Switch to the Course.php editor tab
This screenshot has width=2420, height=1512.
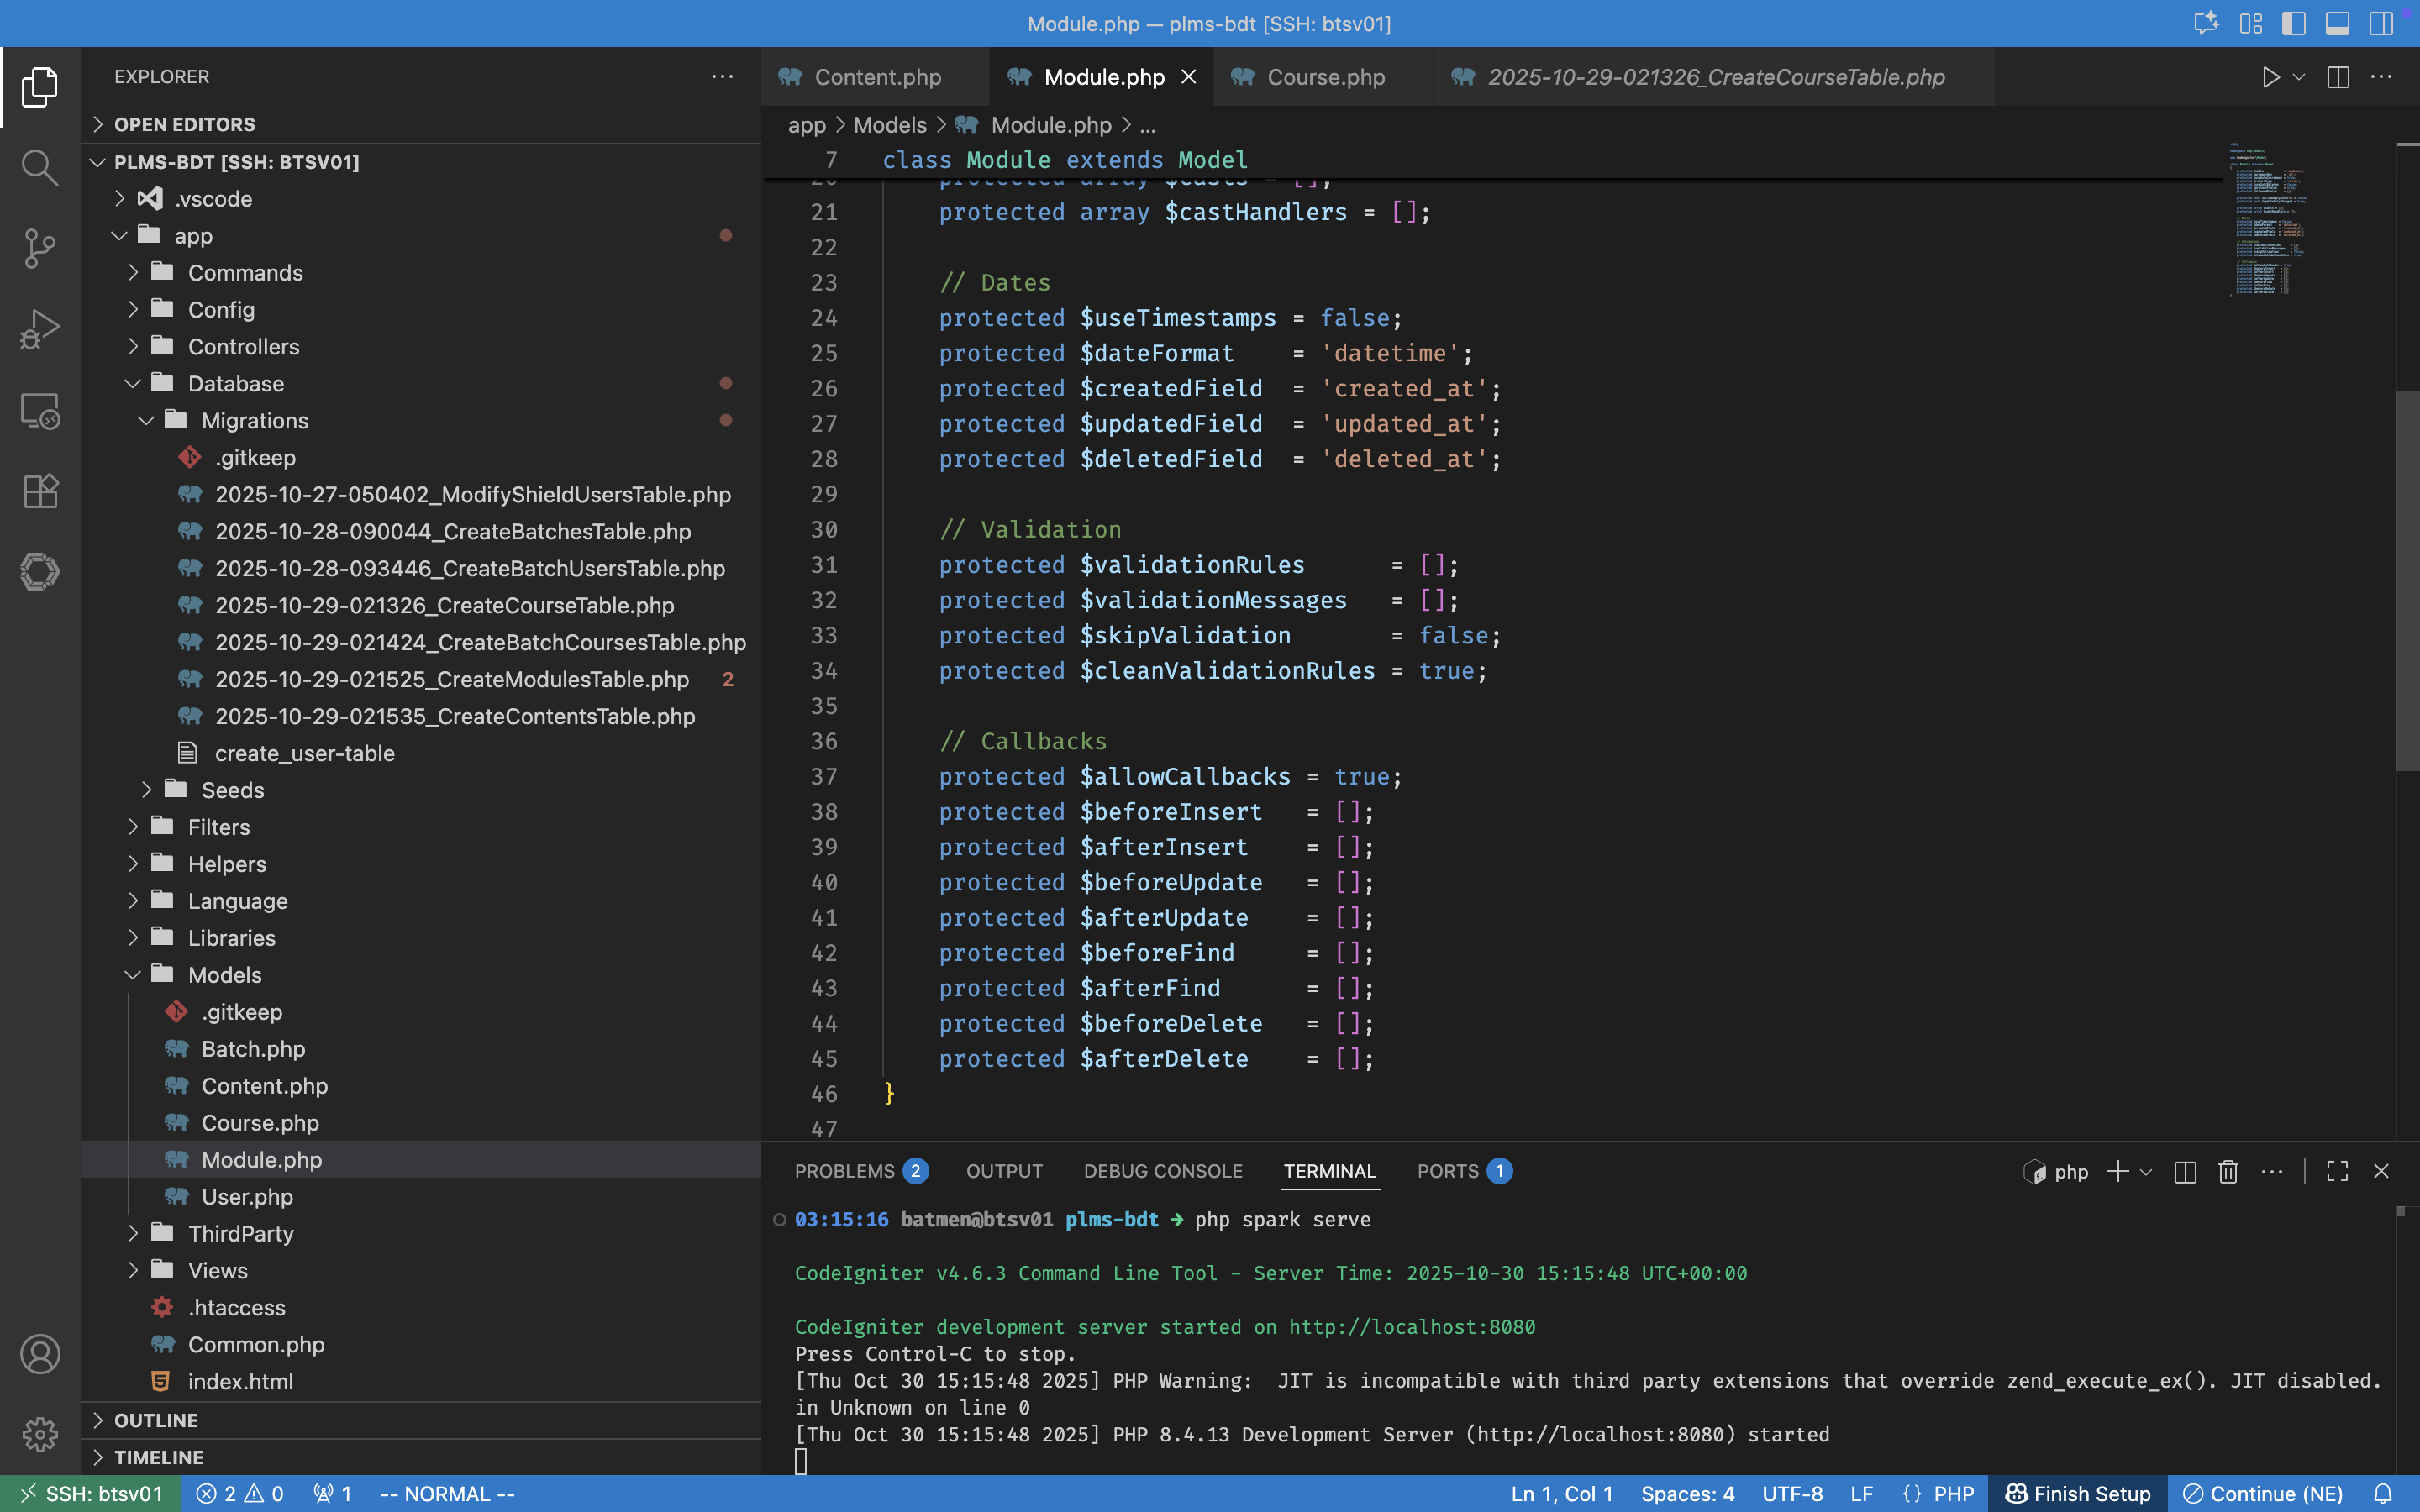tap(1325, 77)
